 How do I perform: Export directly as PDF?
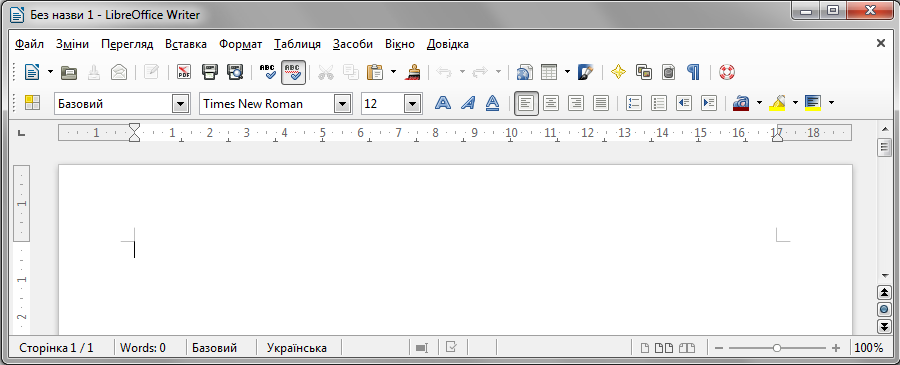tap(184, 72)
